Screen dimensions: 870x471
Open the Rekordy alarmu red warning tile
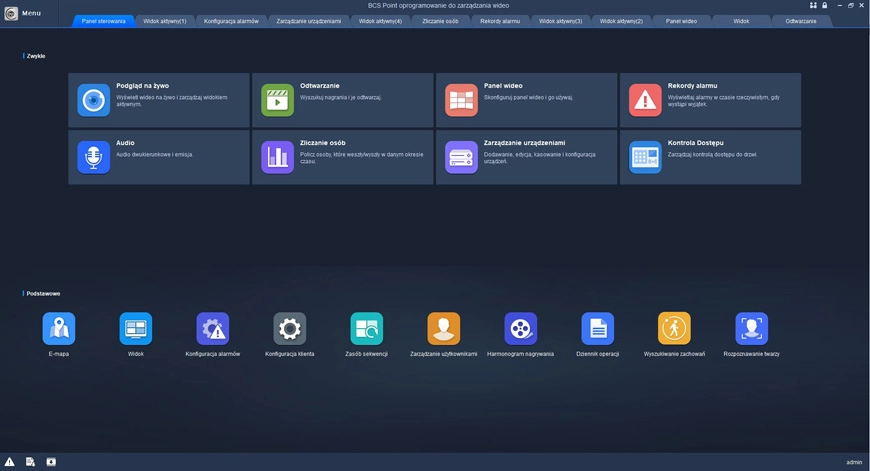pos(710,100)
